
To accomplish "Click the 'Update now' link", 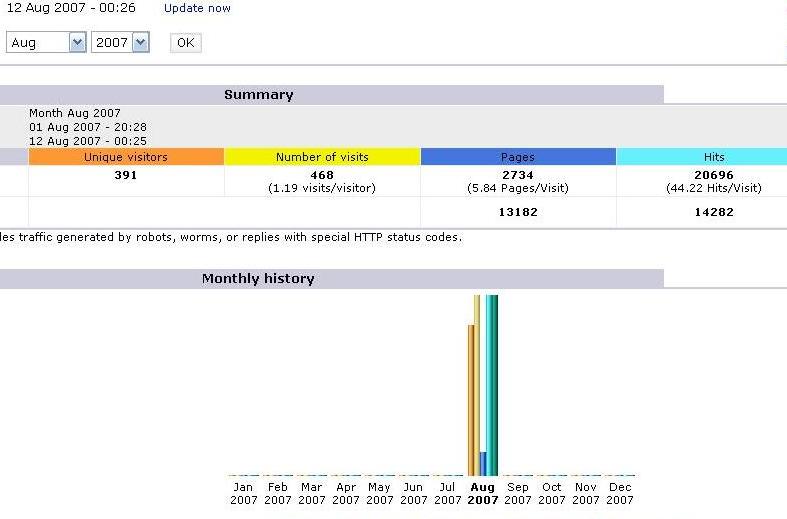I will (197, 8).
